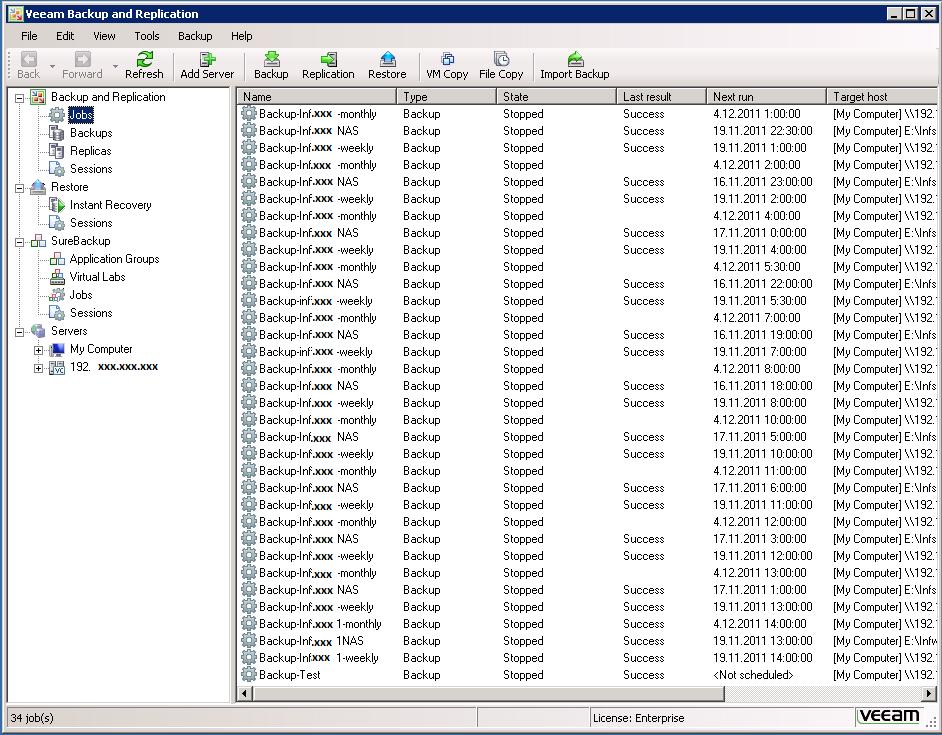Select job 'Backup-Infxxx 1-weekly'
The width and height of the screenshot is (942, 735).
point(318,657)
